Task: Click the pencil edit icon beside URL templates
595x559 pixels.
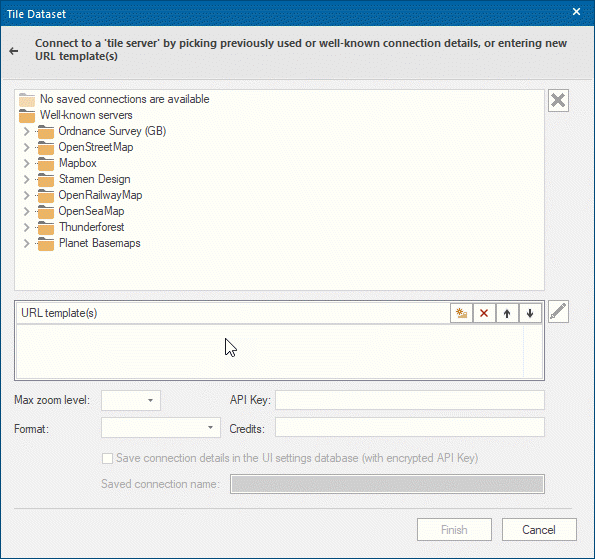Action: [558, 312]
